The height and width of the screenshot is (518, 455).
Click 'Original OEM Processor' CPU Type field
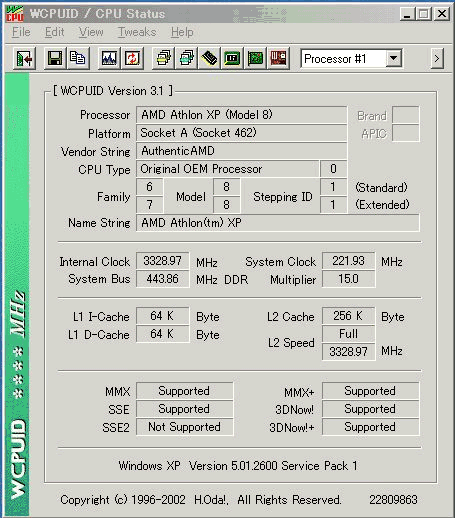click(x=227, y=169)
